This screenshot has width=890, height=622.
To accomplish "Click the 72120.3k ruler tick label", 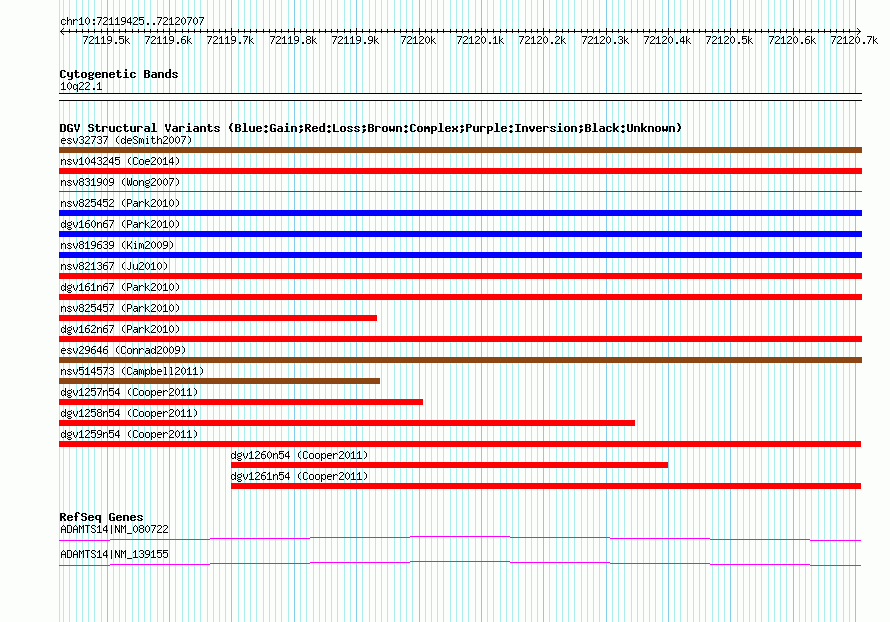I will pyautogui.click(x=605, y=40).
